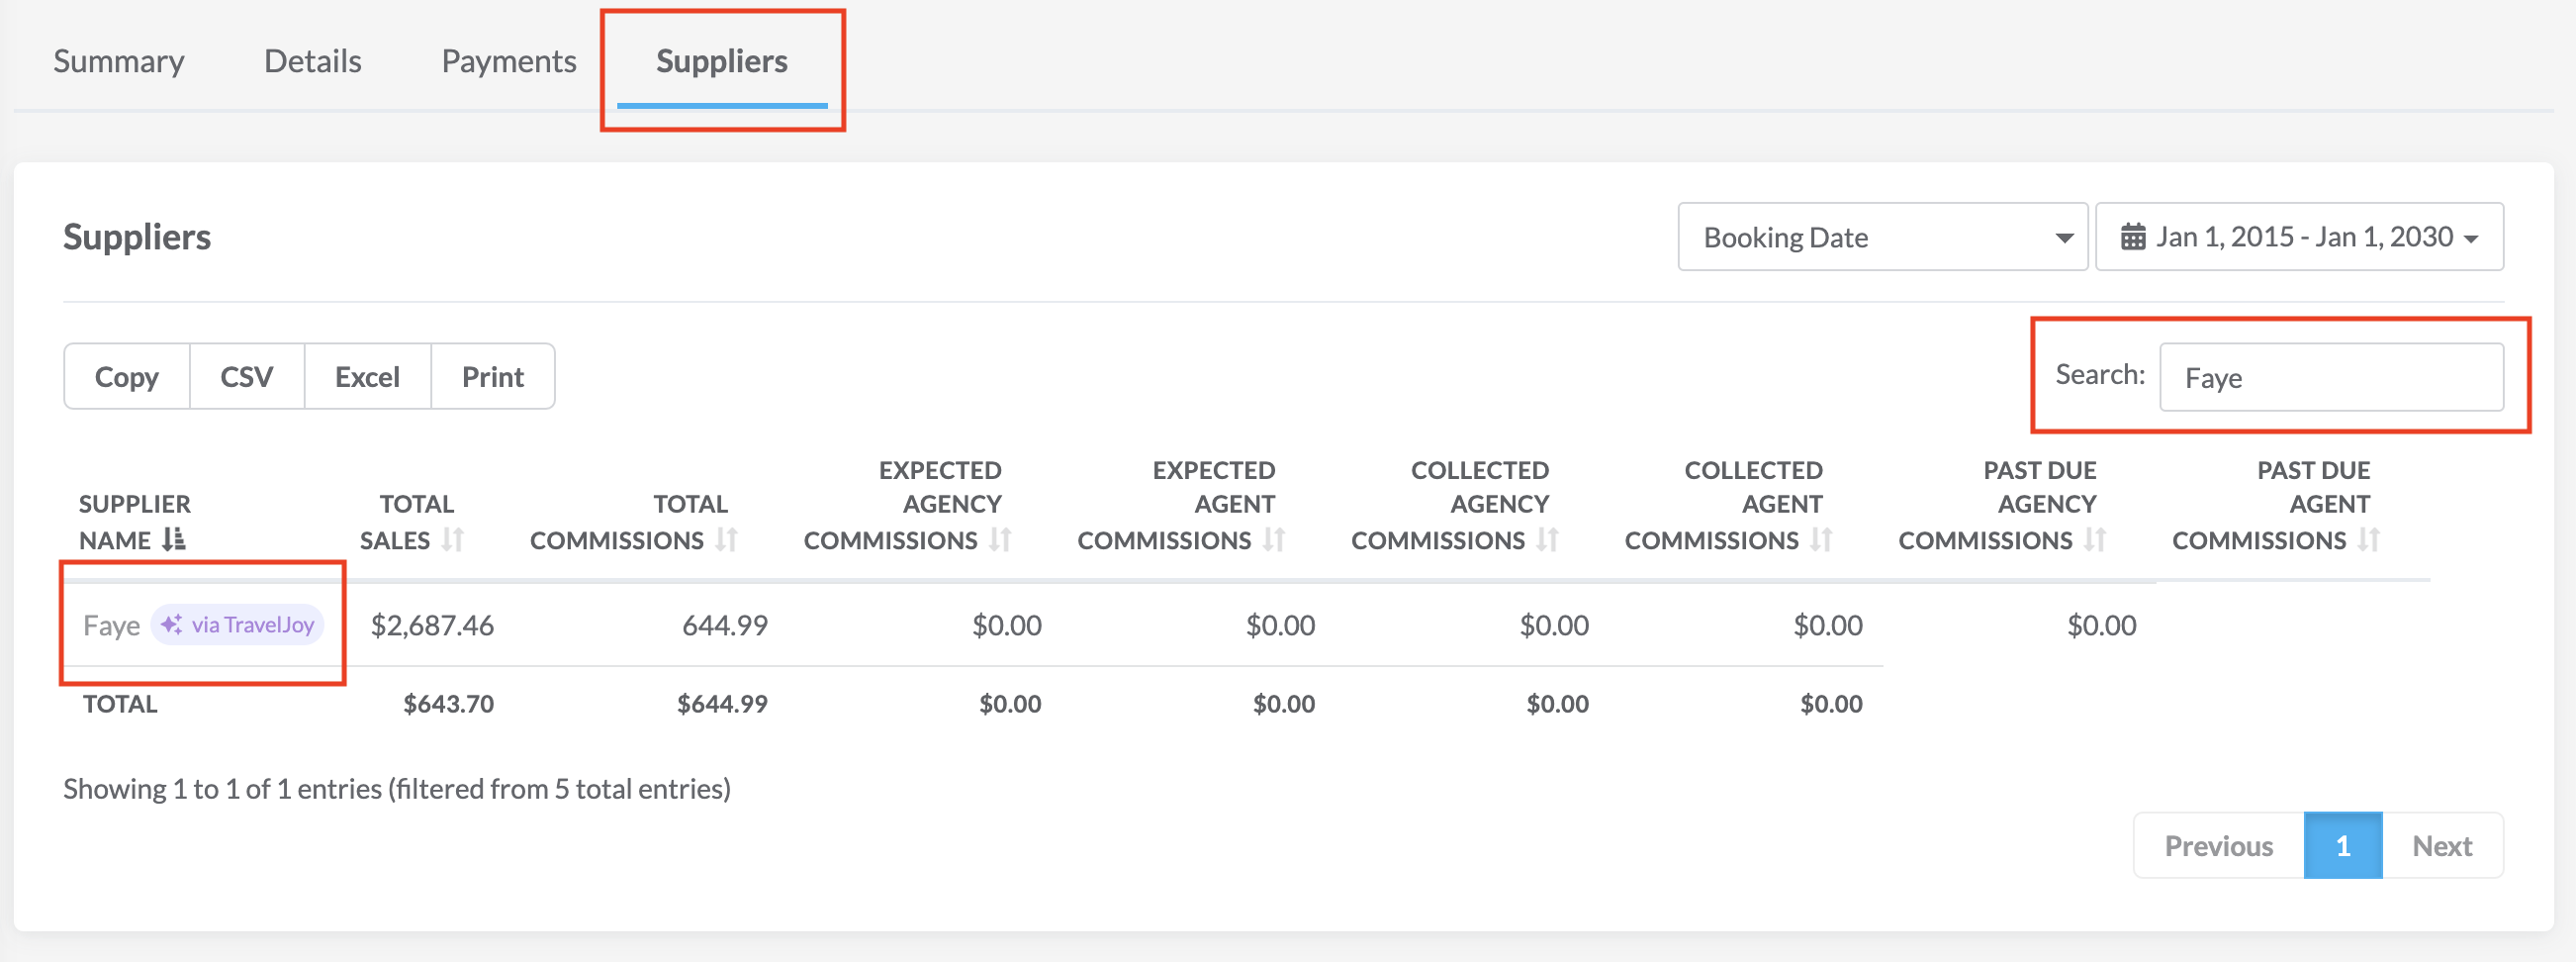Viewport: 2576px width, 962px height.
Task: Click the Copy export button
Action: tap(127, 377)
